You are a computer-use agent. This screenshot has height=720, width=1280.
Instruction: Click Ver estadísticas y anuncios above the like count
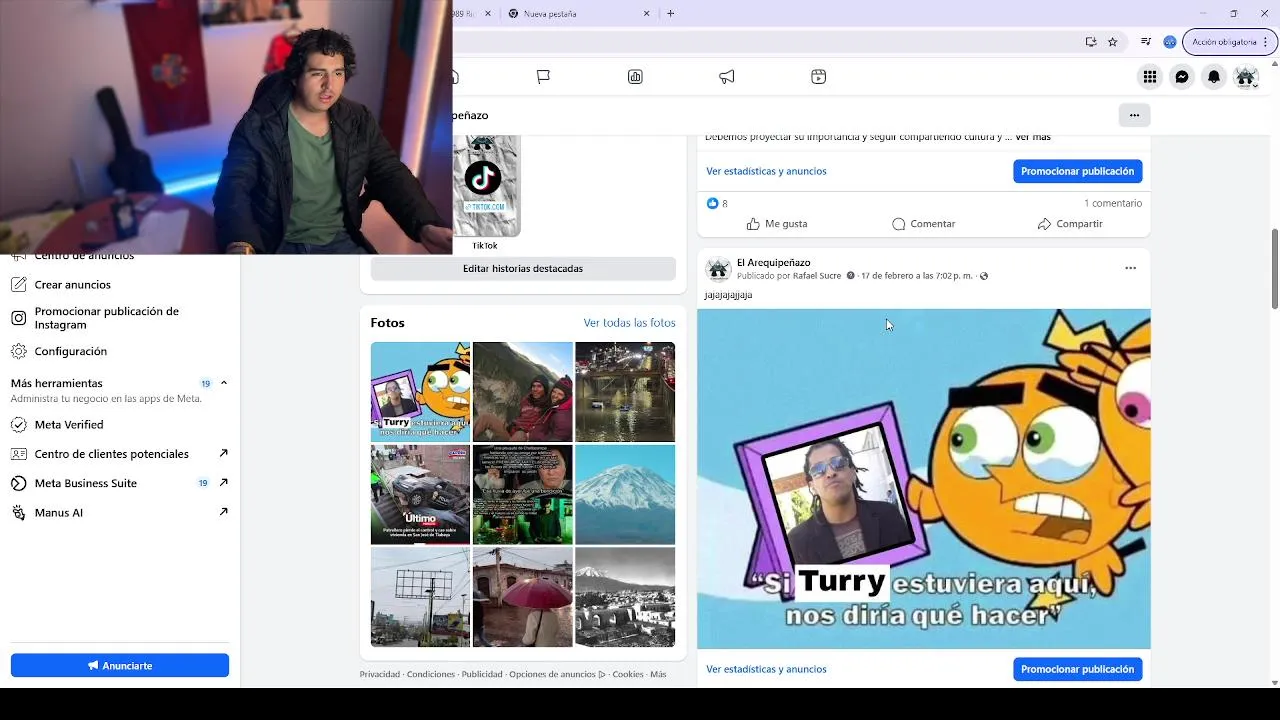[x=766, y=171]
